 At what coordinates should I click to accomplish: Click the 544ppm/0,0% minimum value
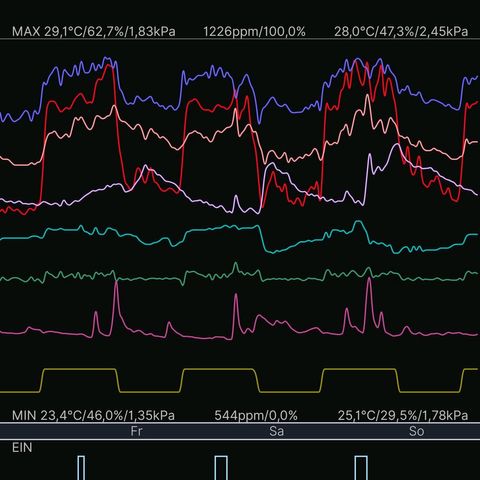coord(256,415)
